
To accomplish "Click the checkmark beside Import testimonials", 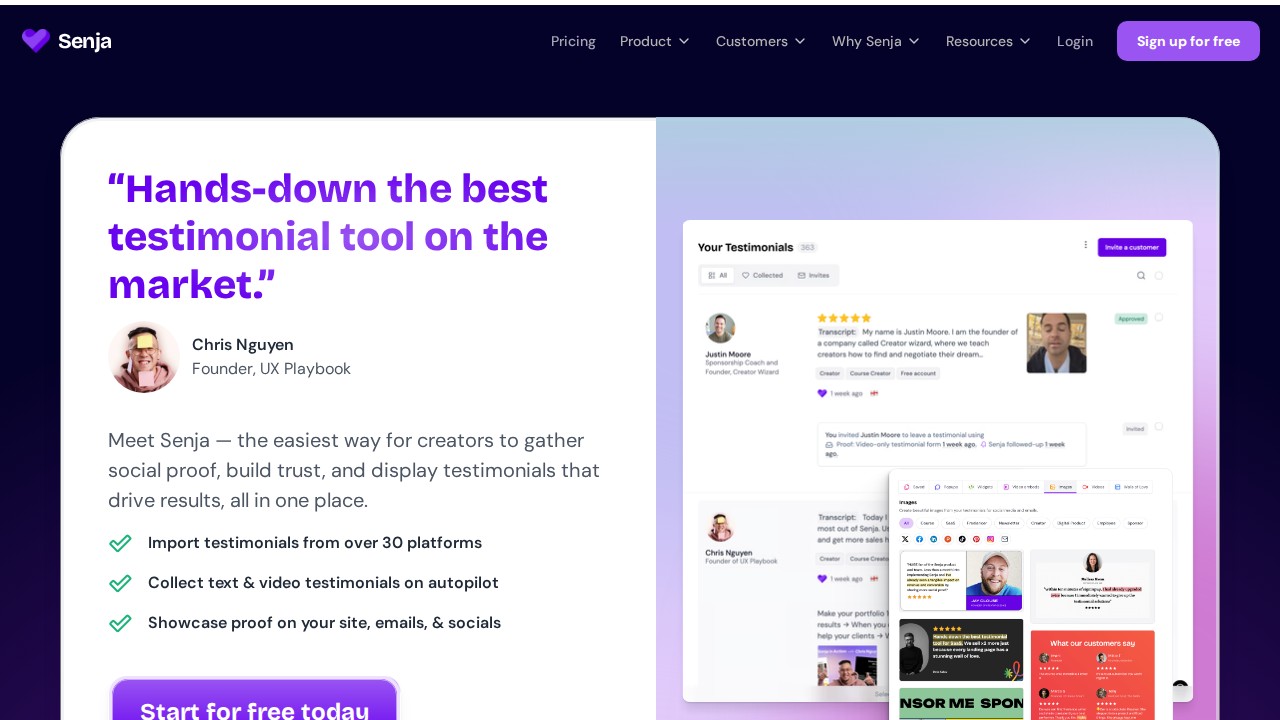I will [x=120, y=543].
